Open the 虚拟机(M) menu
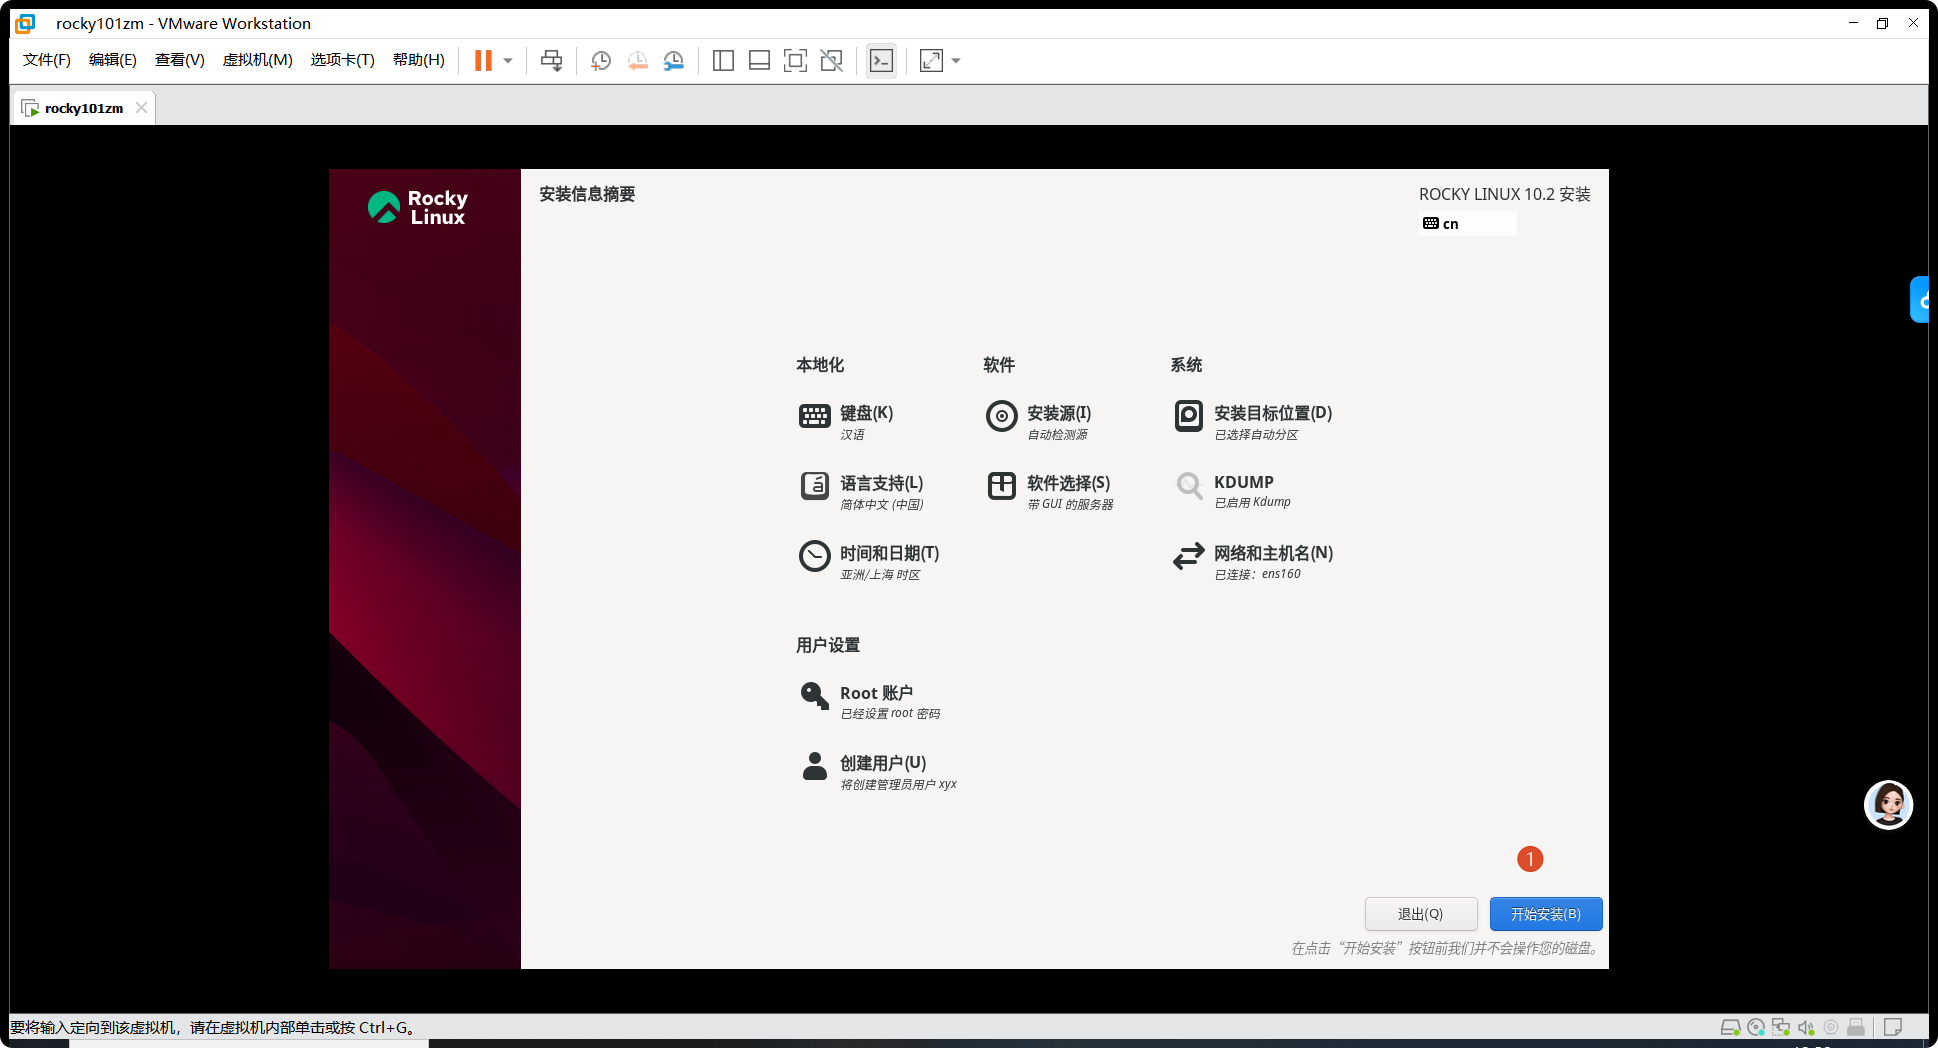Image resolution: width=1938 pixels, height=1048 pixels. (258, 60)
